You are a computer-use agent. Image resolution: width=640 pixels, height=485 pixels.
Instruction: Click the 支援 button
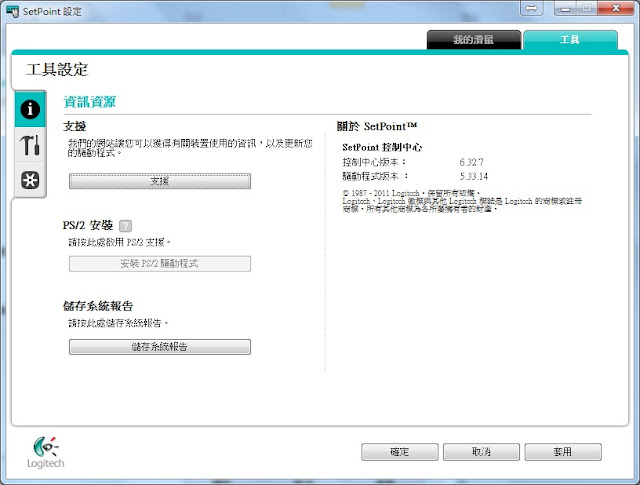click(x=160, y=181)
